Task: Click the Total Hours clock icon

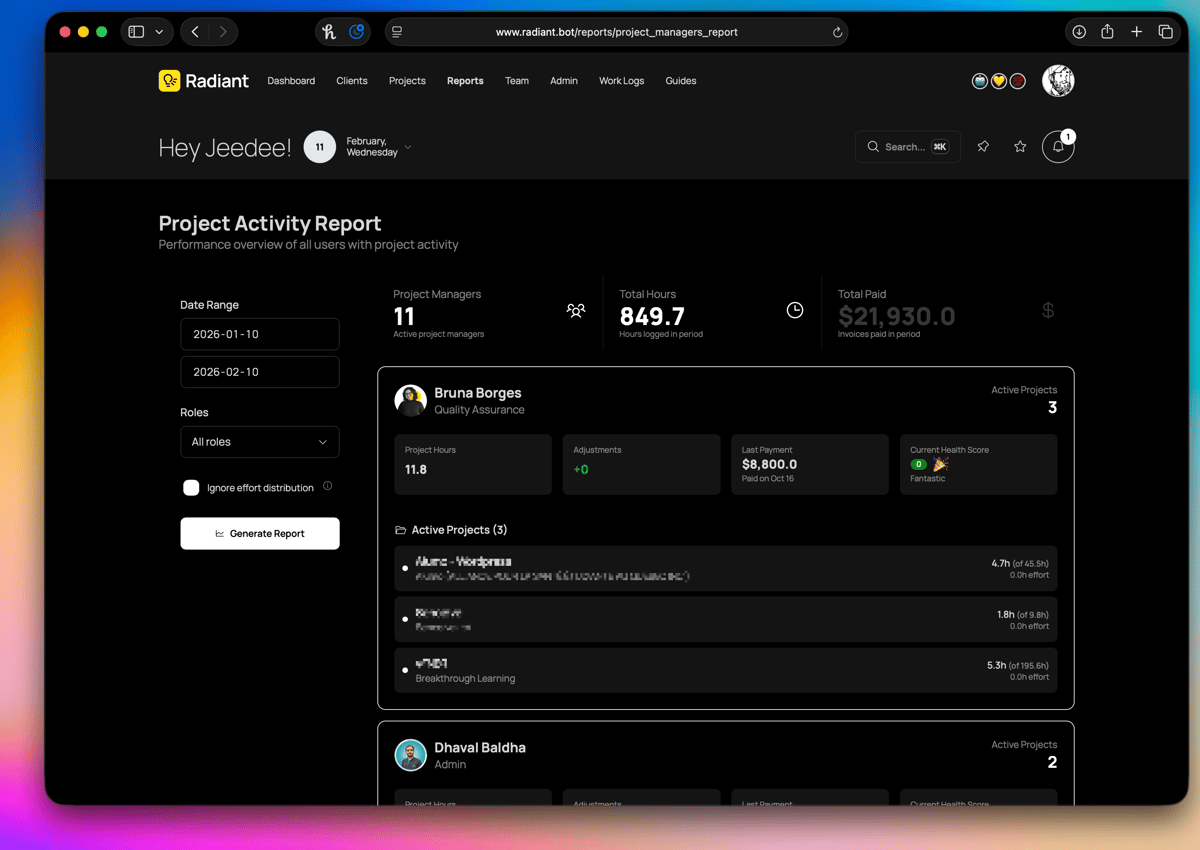Action: pos(795,311)
